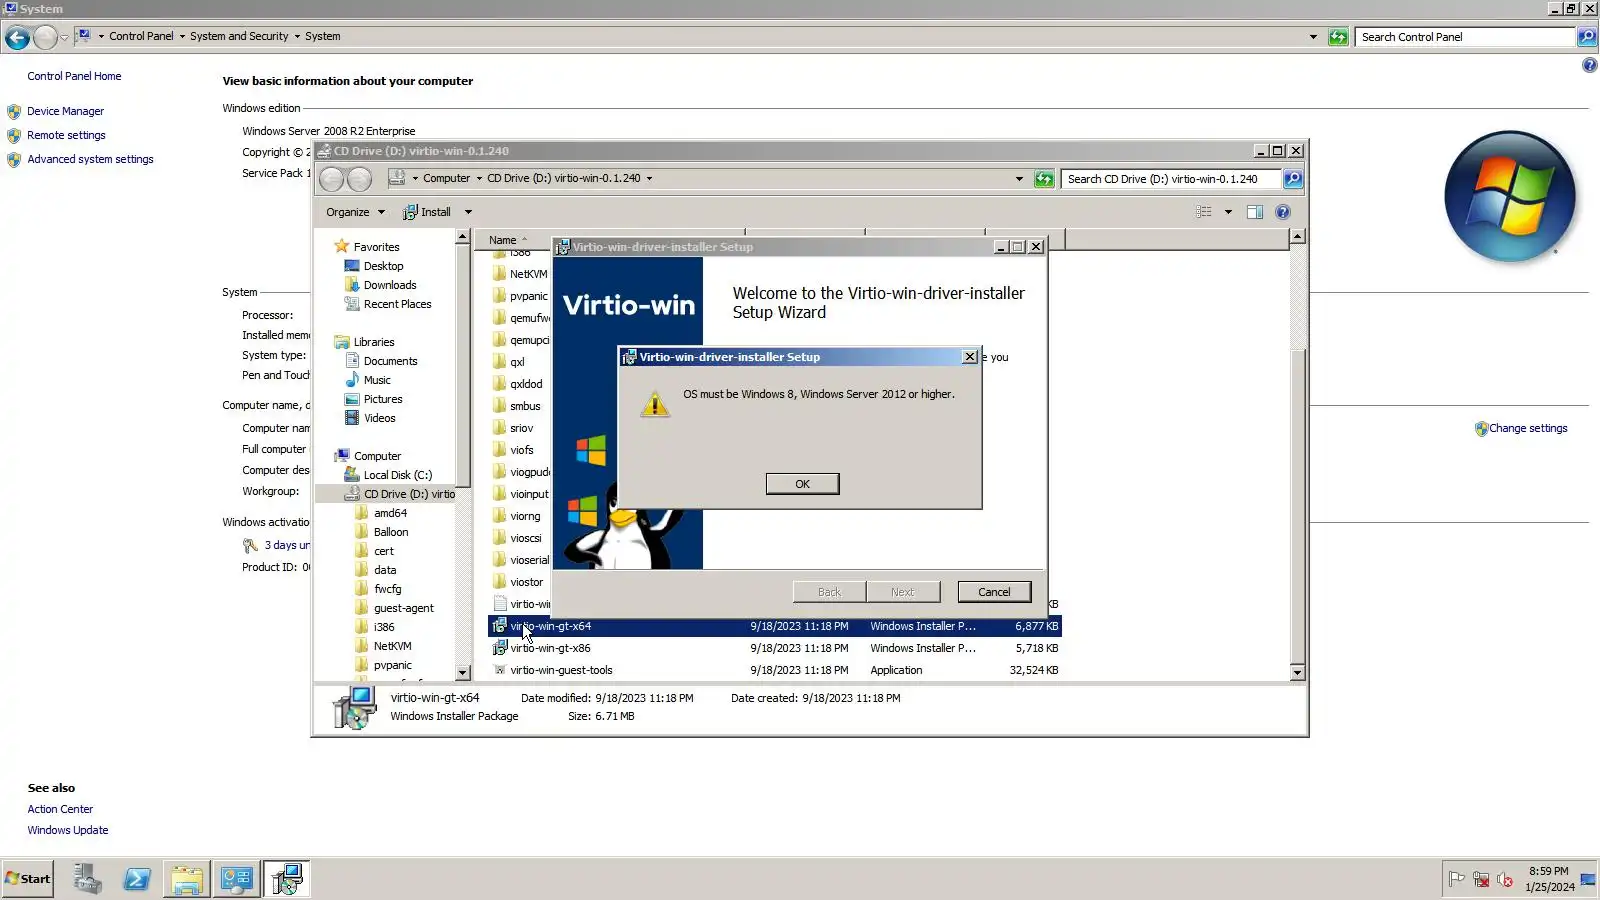Open Windows Explorer from the taskbar
The width and height of the screenshot is (1600, 900).
(x=187, y=879)
